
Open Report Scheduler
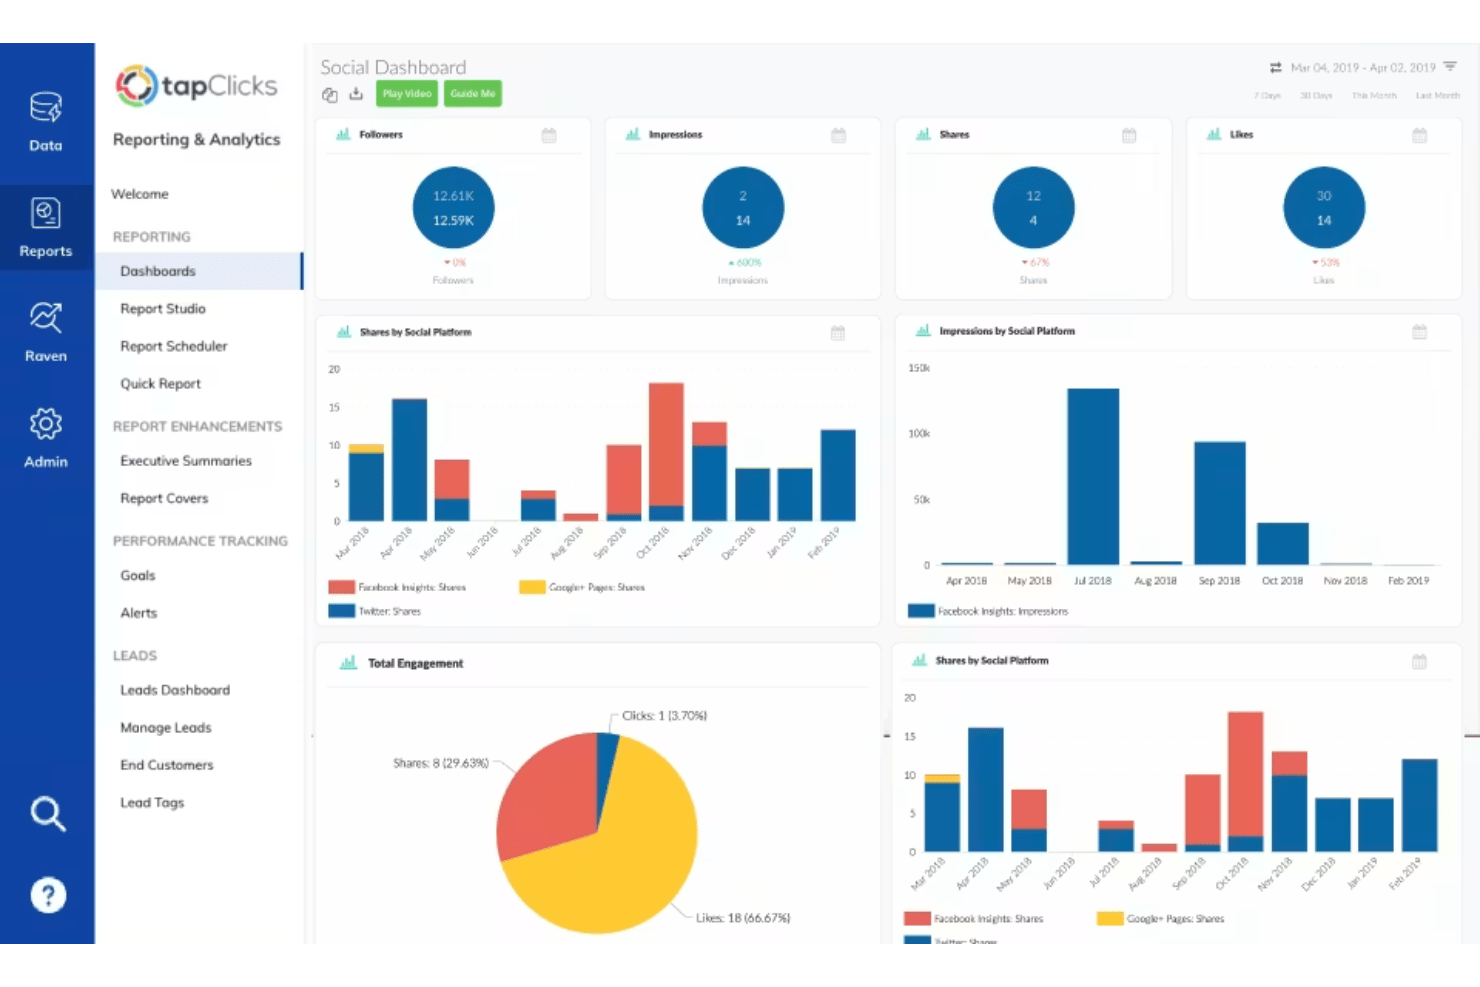(174, 346)
